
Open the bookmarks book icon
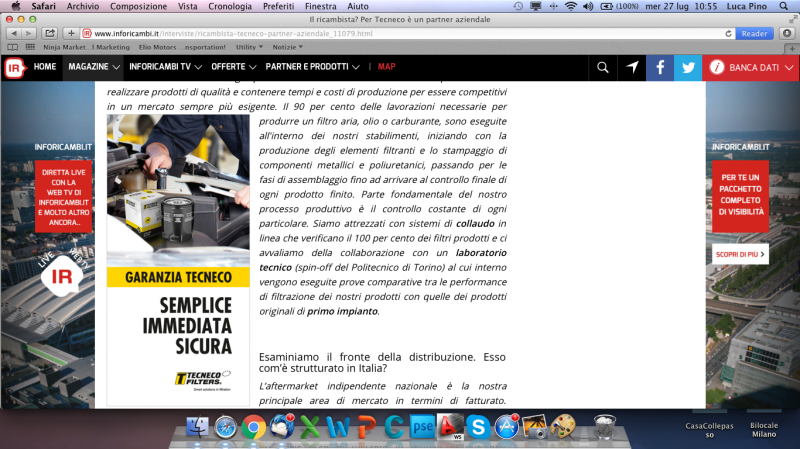pyautogui.click(x=13, y=47)
